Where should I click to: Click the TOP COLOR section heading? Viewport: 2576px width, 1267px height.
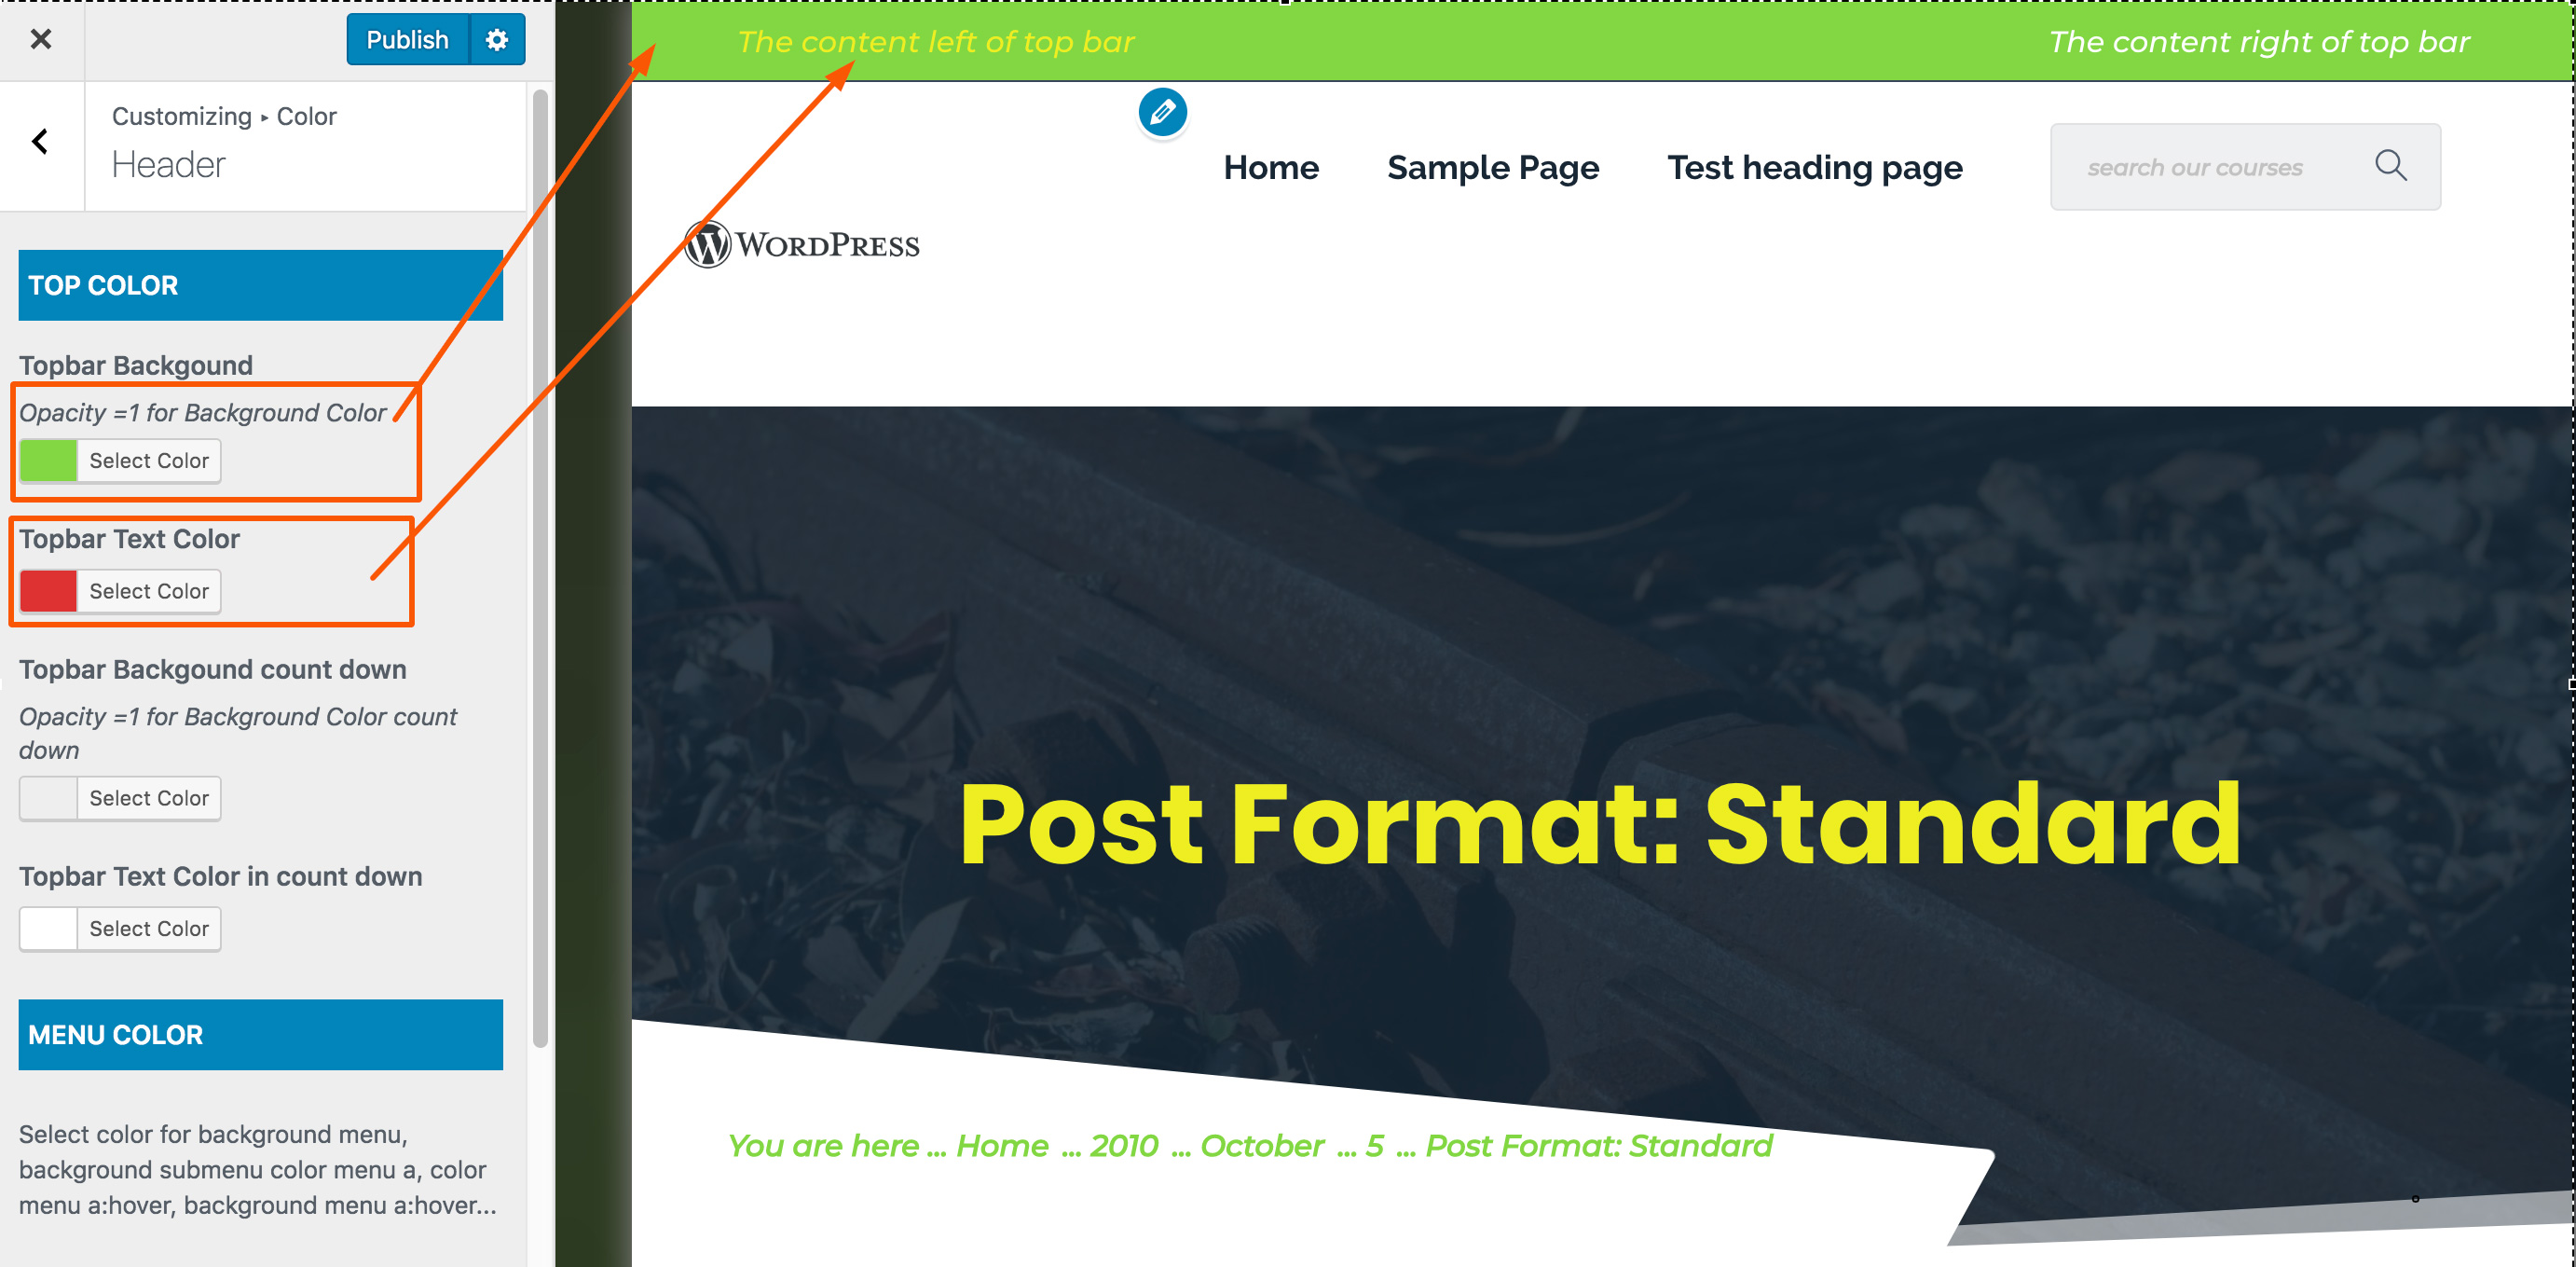[260, 285]
